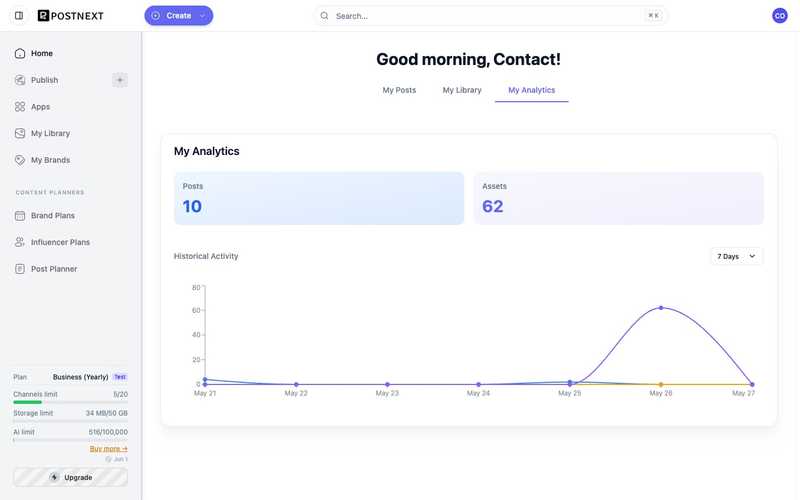This screenshot has height=500, width=800.
Task: Open the Publish section
Action: [44, 80]
